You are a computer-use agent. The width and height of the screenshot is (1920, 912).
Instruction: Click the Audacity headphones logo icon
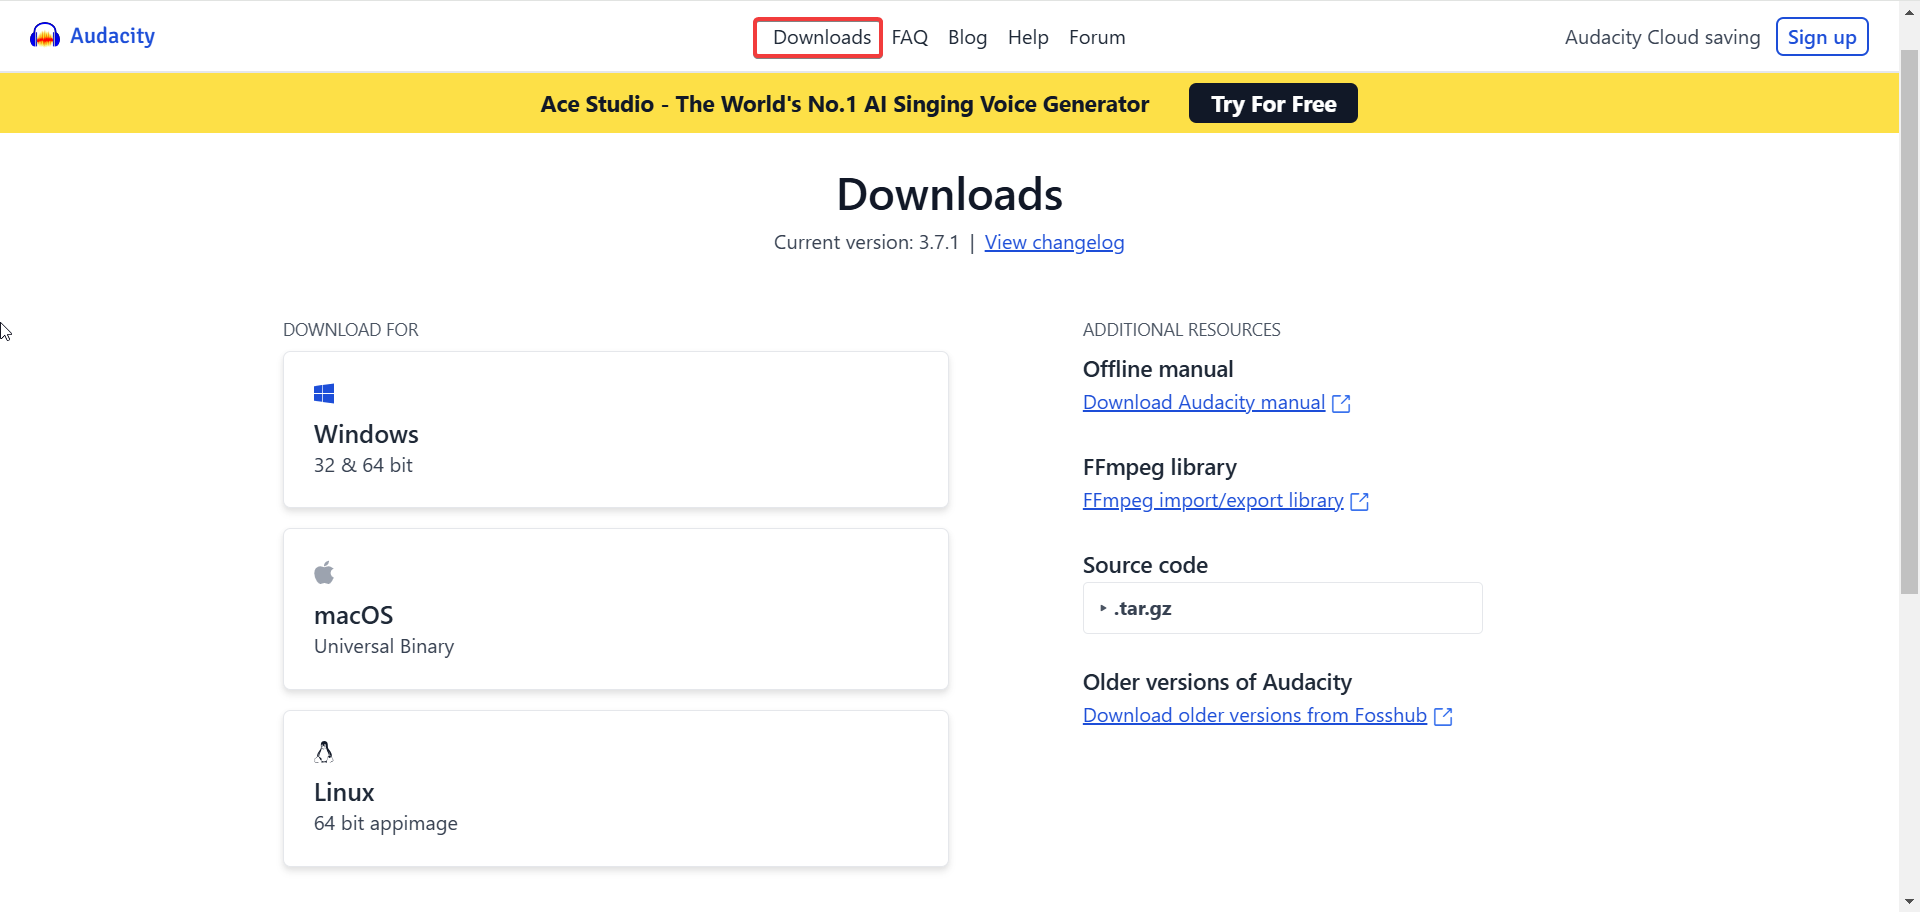pyautogui.click(x=45, y=36)
